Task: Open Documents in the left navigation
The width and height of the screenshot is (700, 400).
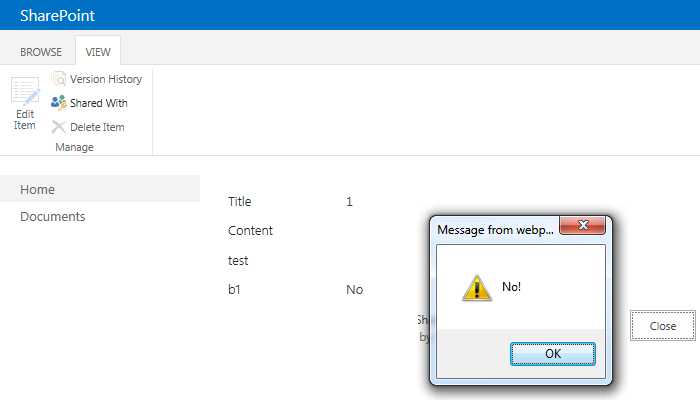Action: click(53, 217)
